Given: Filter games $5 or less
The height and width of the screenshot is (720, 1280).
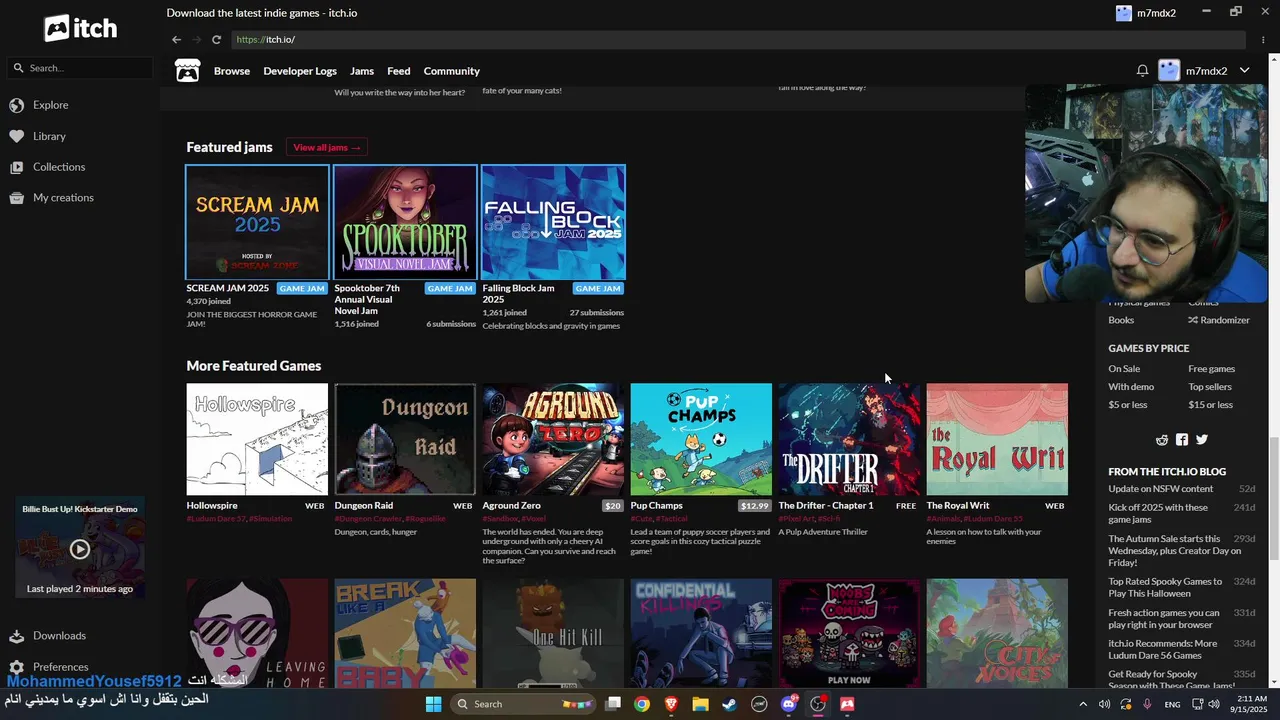Looking at the screenshot, I should tap(1128, 405).
